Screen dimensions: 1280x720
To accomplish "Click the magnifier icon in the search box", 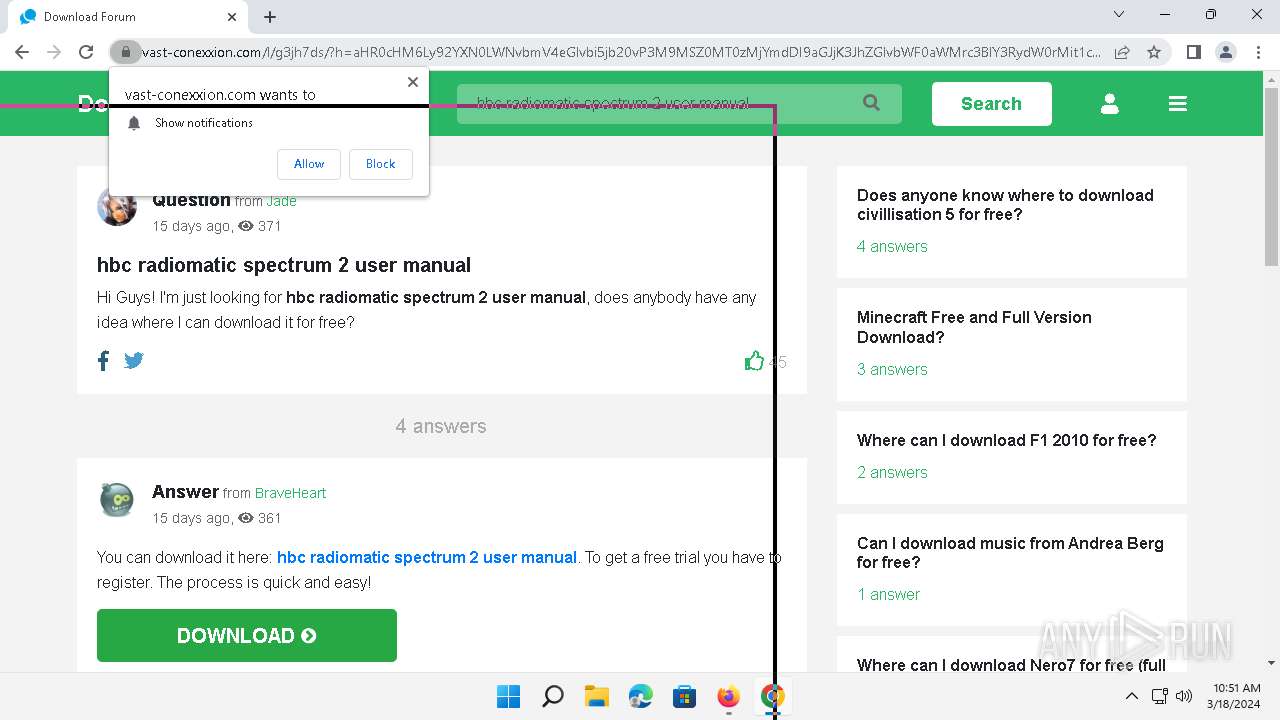I will click(x=871, y=103).
